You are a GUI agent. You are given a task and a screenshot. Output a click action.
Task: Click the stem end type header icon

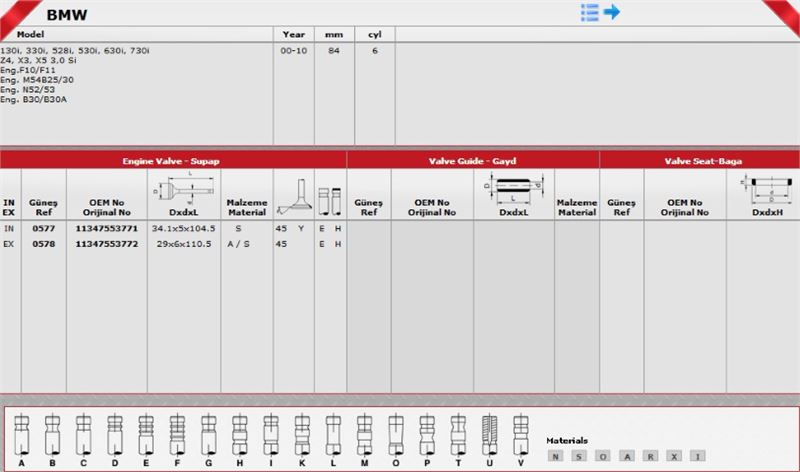tap(330, 201)
